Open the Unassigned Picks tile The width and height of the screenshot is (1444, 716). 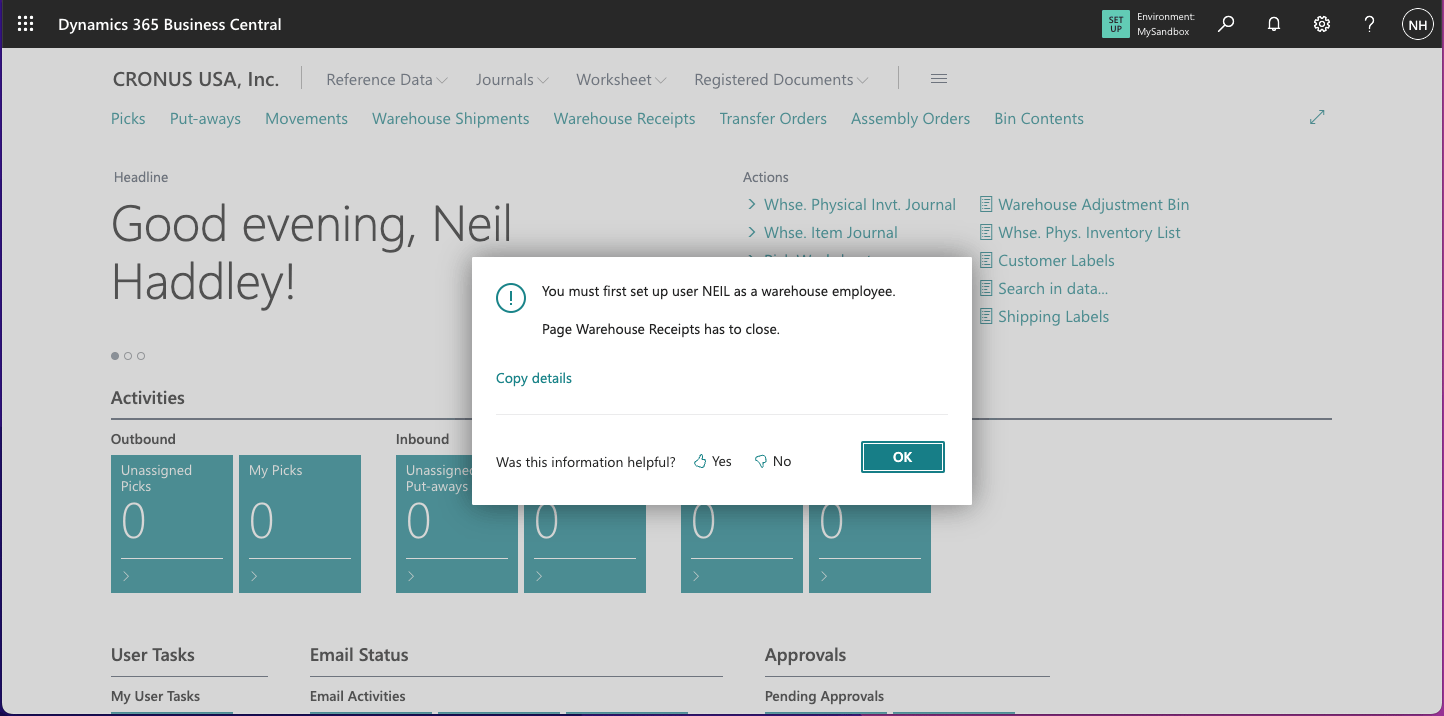[171, 523]
